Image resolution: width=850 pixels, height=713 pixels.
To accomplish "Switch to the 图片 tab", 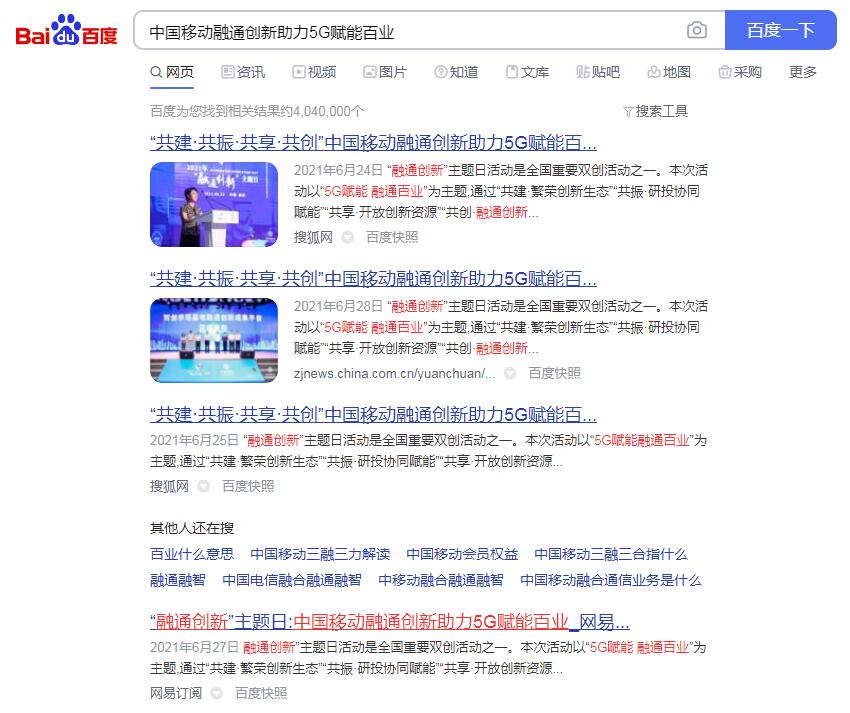I will coord(385,72).
